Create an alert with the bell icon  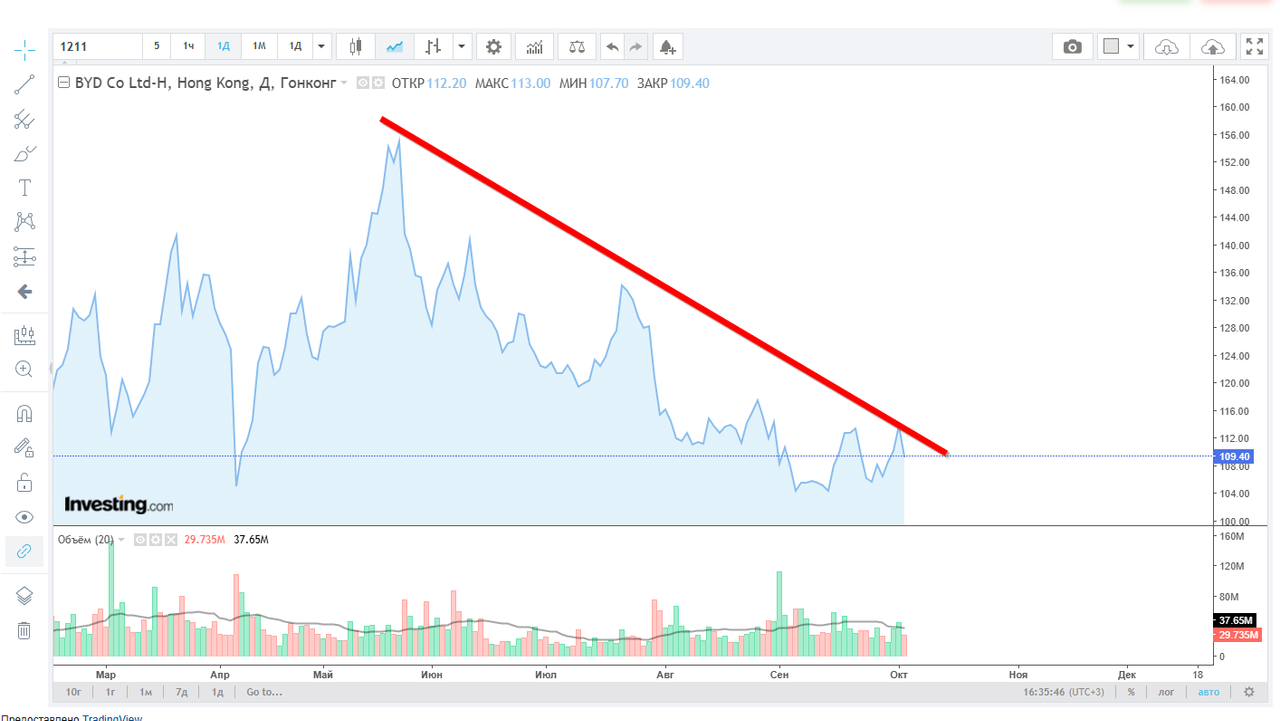point(667,46)
